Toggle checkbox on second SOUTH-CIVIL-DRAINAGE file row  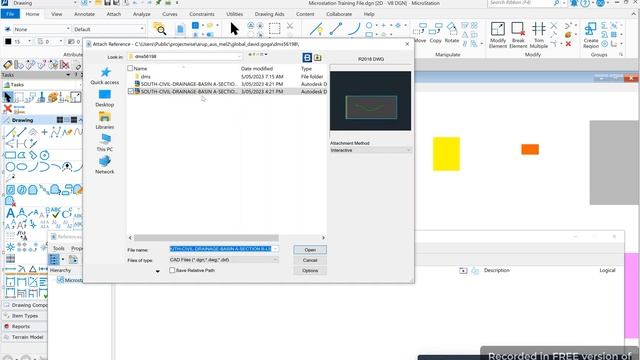point(131,91)
